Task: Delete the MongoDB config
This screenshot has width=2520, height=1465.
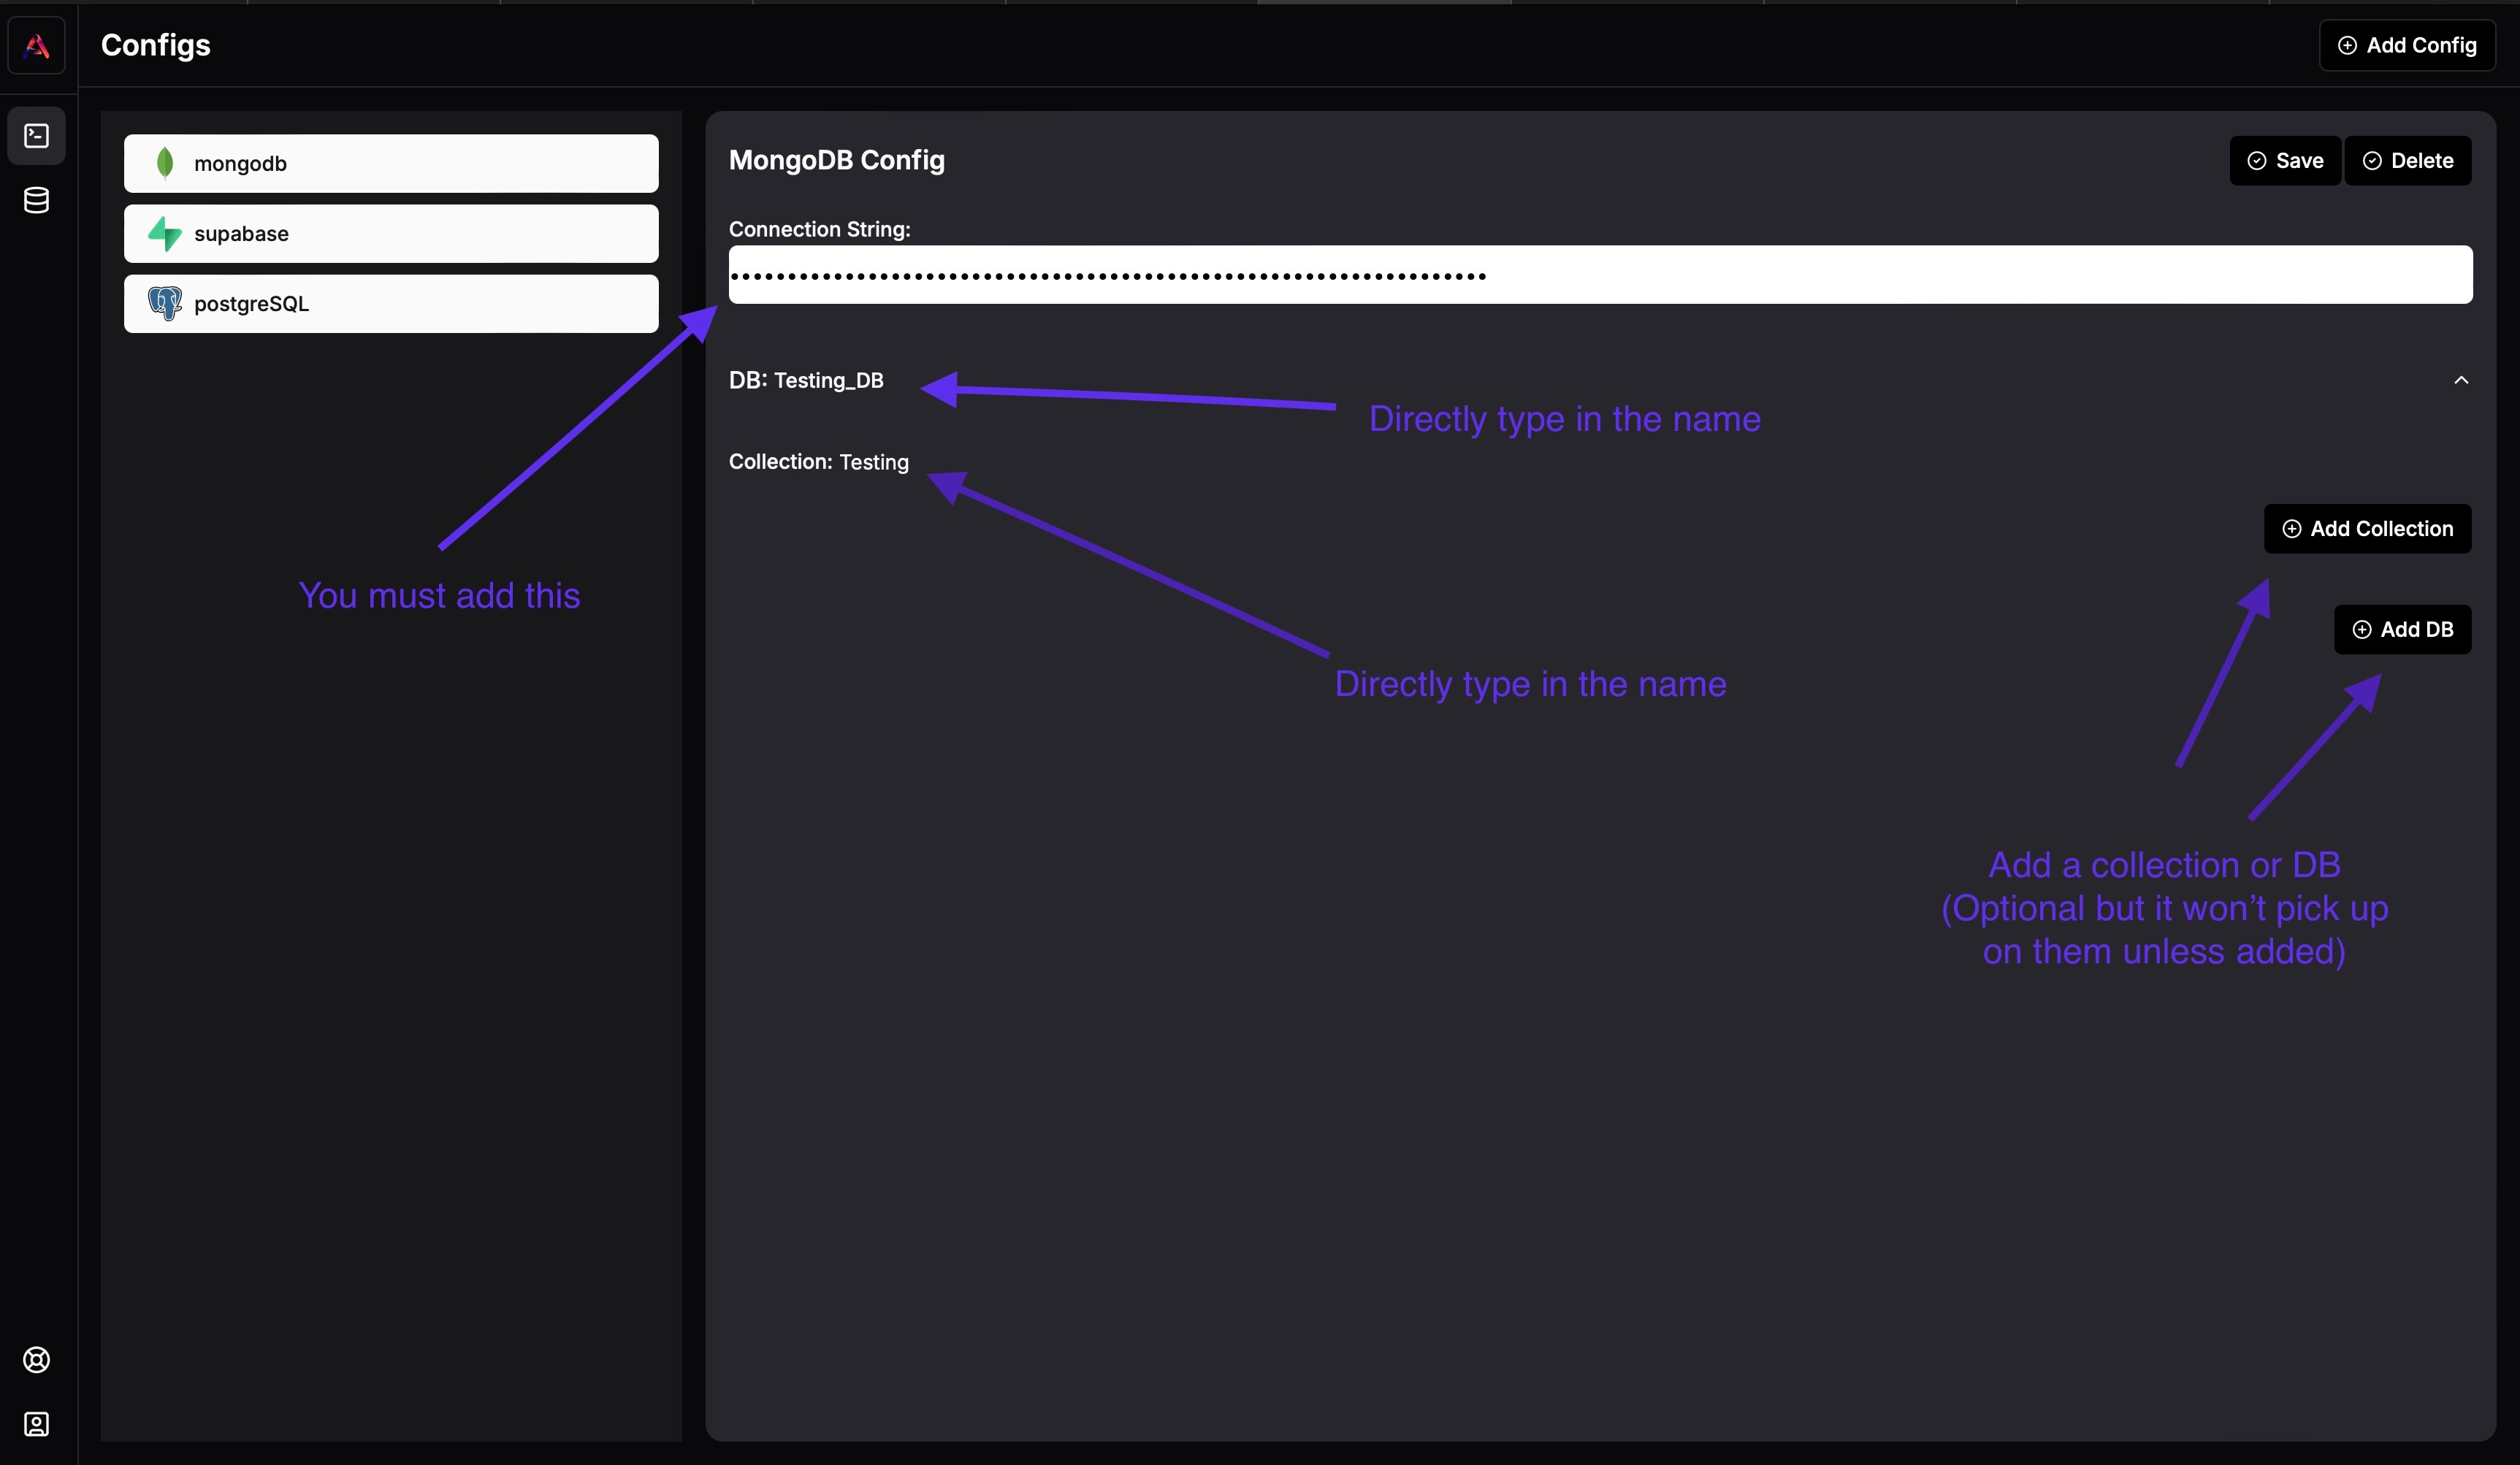Action: pyautogui.click(x=2408, y=160)
